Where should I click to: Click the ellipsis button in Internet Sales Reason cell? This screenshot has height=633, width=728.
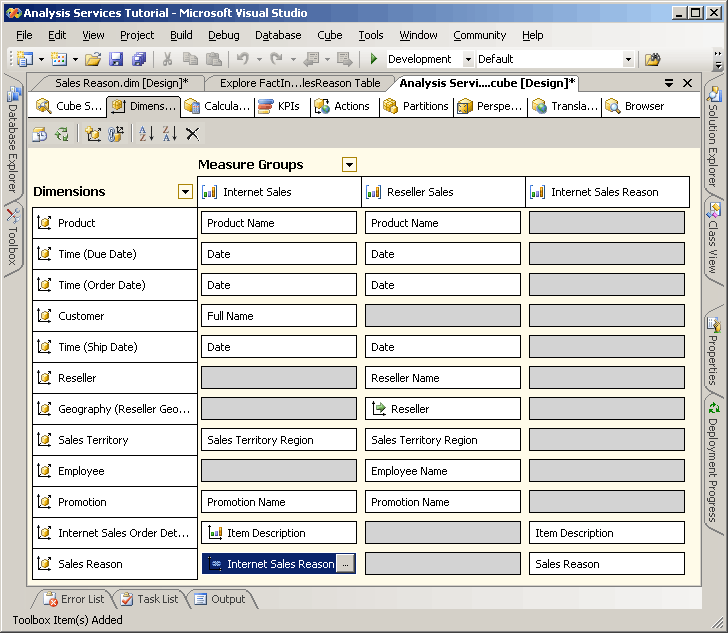[x=345, y=564]
